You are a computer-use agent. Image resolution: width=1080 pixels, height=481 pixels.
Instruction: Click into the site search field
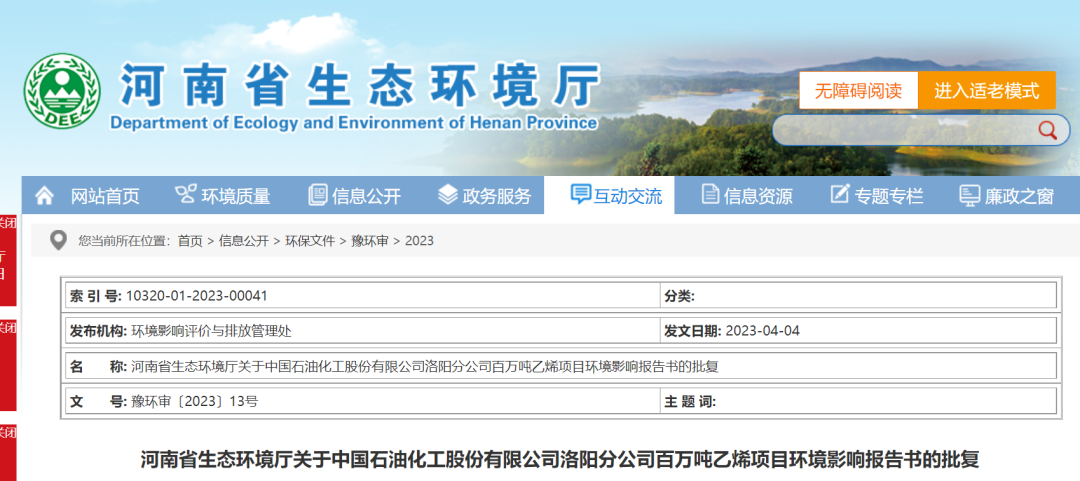pyautogui.click(x=900, y=130)
